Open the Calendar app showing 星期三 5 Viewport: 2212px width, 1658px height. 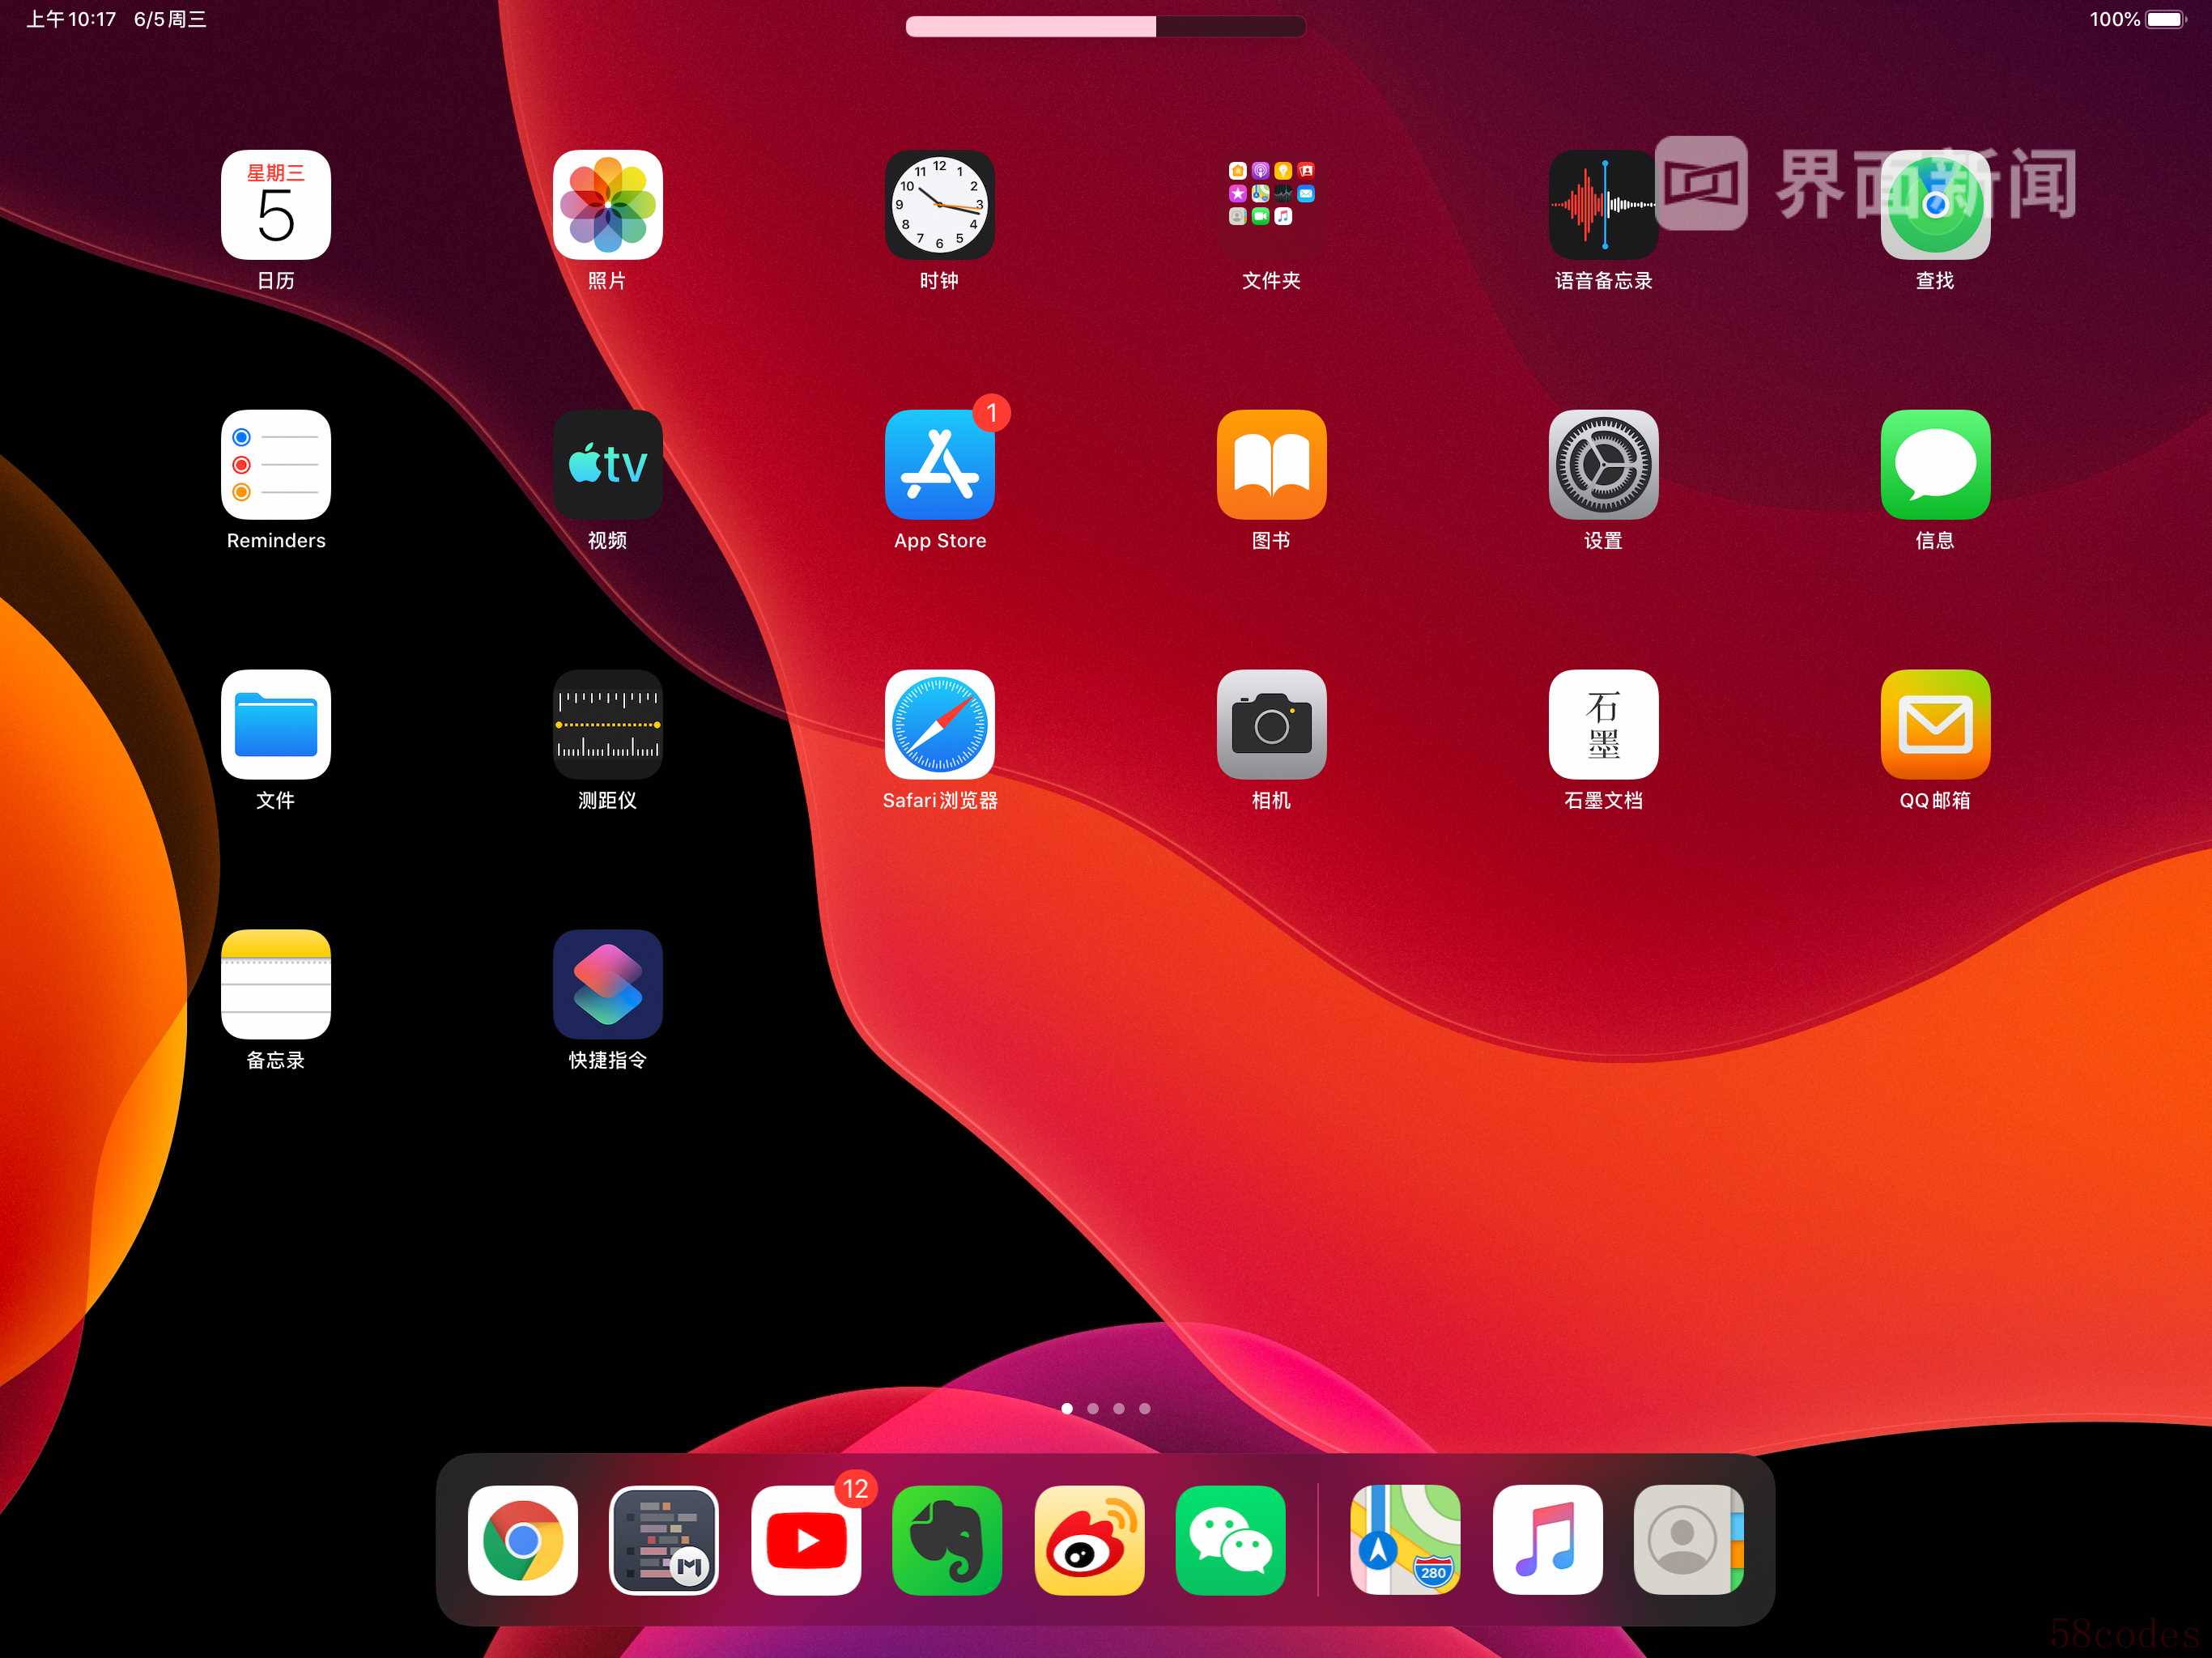276,205
